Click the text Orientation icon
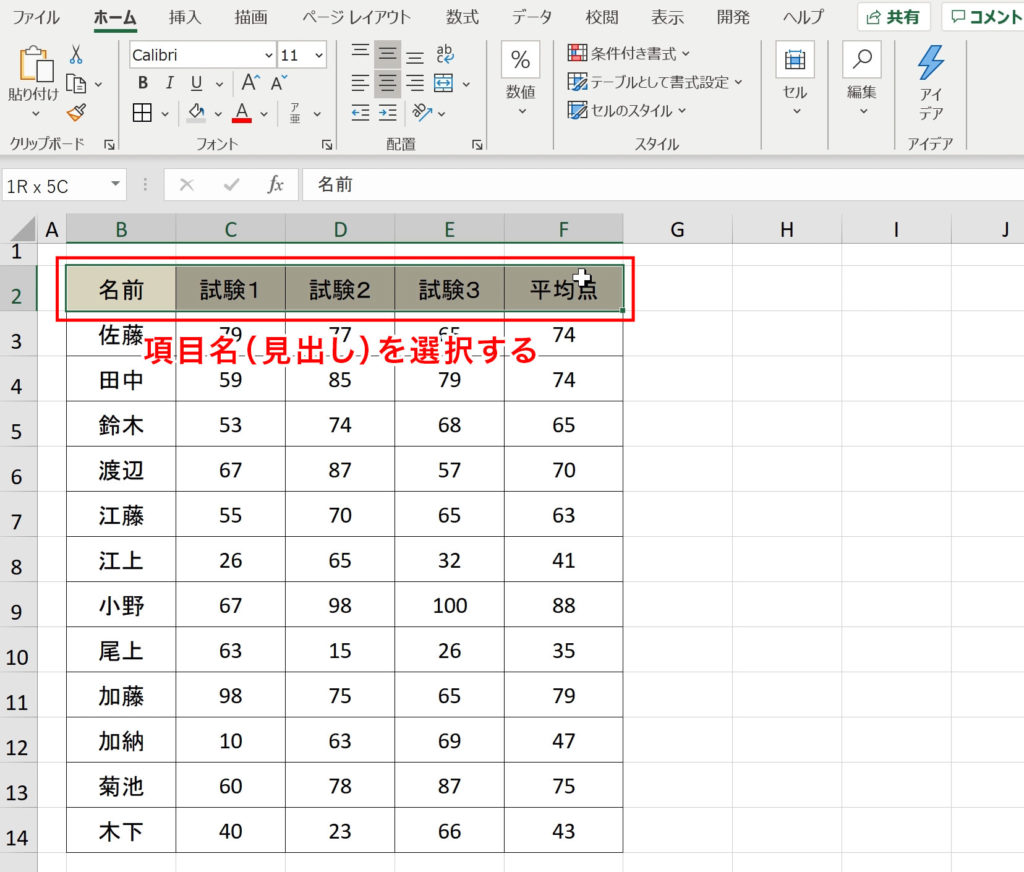The width and height of the screenshot is (1024, 872). [x=422, y=113]
